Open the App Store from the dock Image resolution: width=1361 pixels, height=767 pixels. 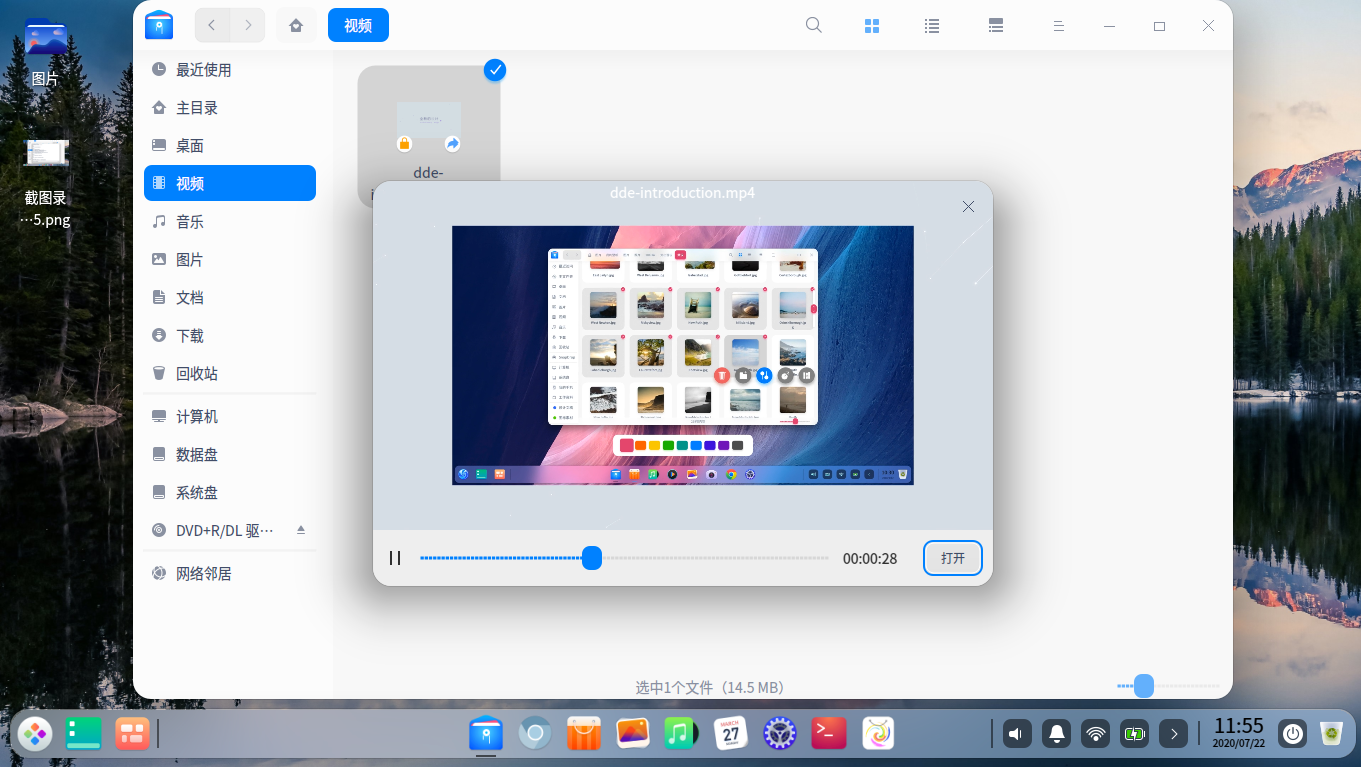tap(584, 733)
